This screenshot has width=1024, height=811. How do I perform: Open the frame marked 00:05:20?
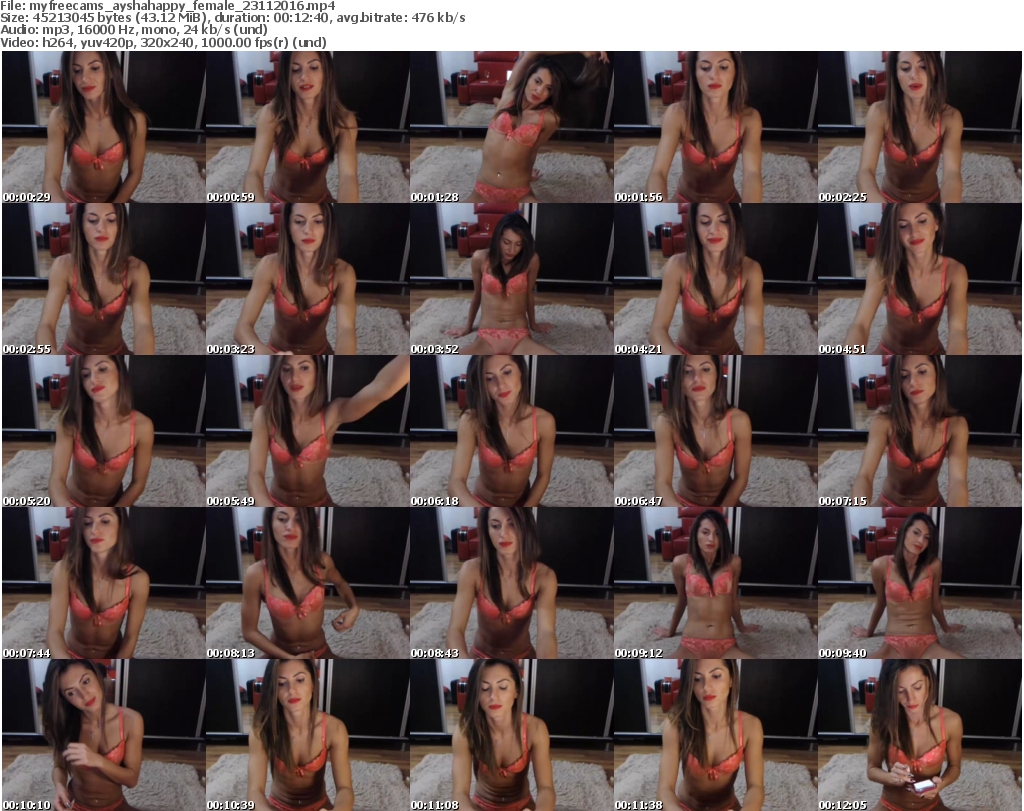(104, 432)
